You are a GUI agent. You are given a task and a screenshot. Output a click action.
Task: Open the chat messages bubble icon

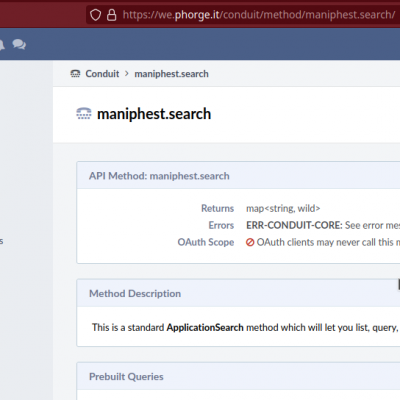pos(19,44)
